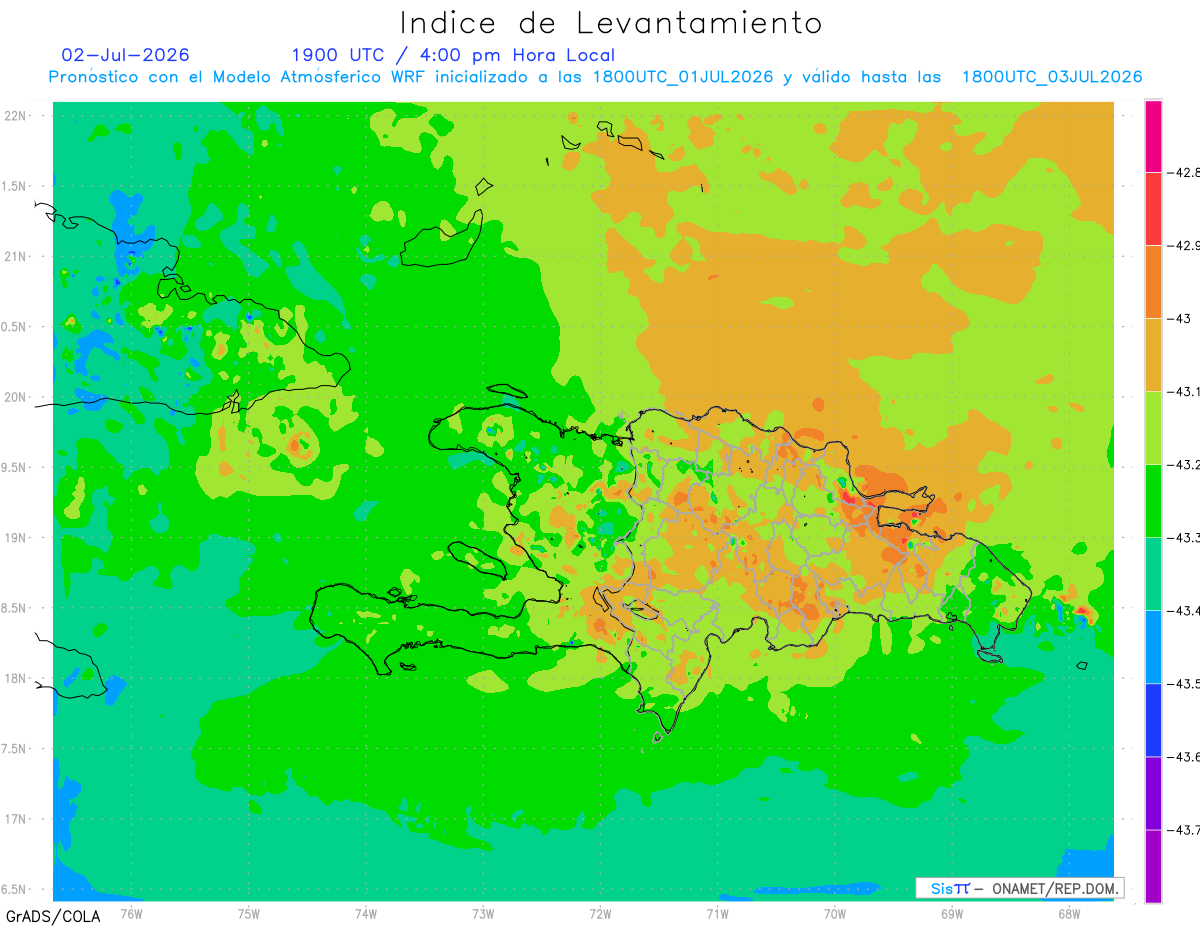Click the "1800UTC_01JUL2026" initialization time text
The width and height of the screenshot is (1200, 927).
tap(683, 77)
